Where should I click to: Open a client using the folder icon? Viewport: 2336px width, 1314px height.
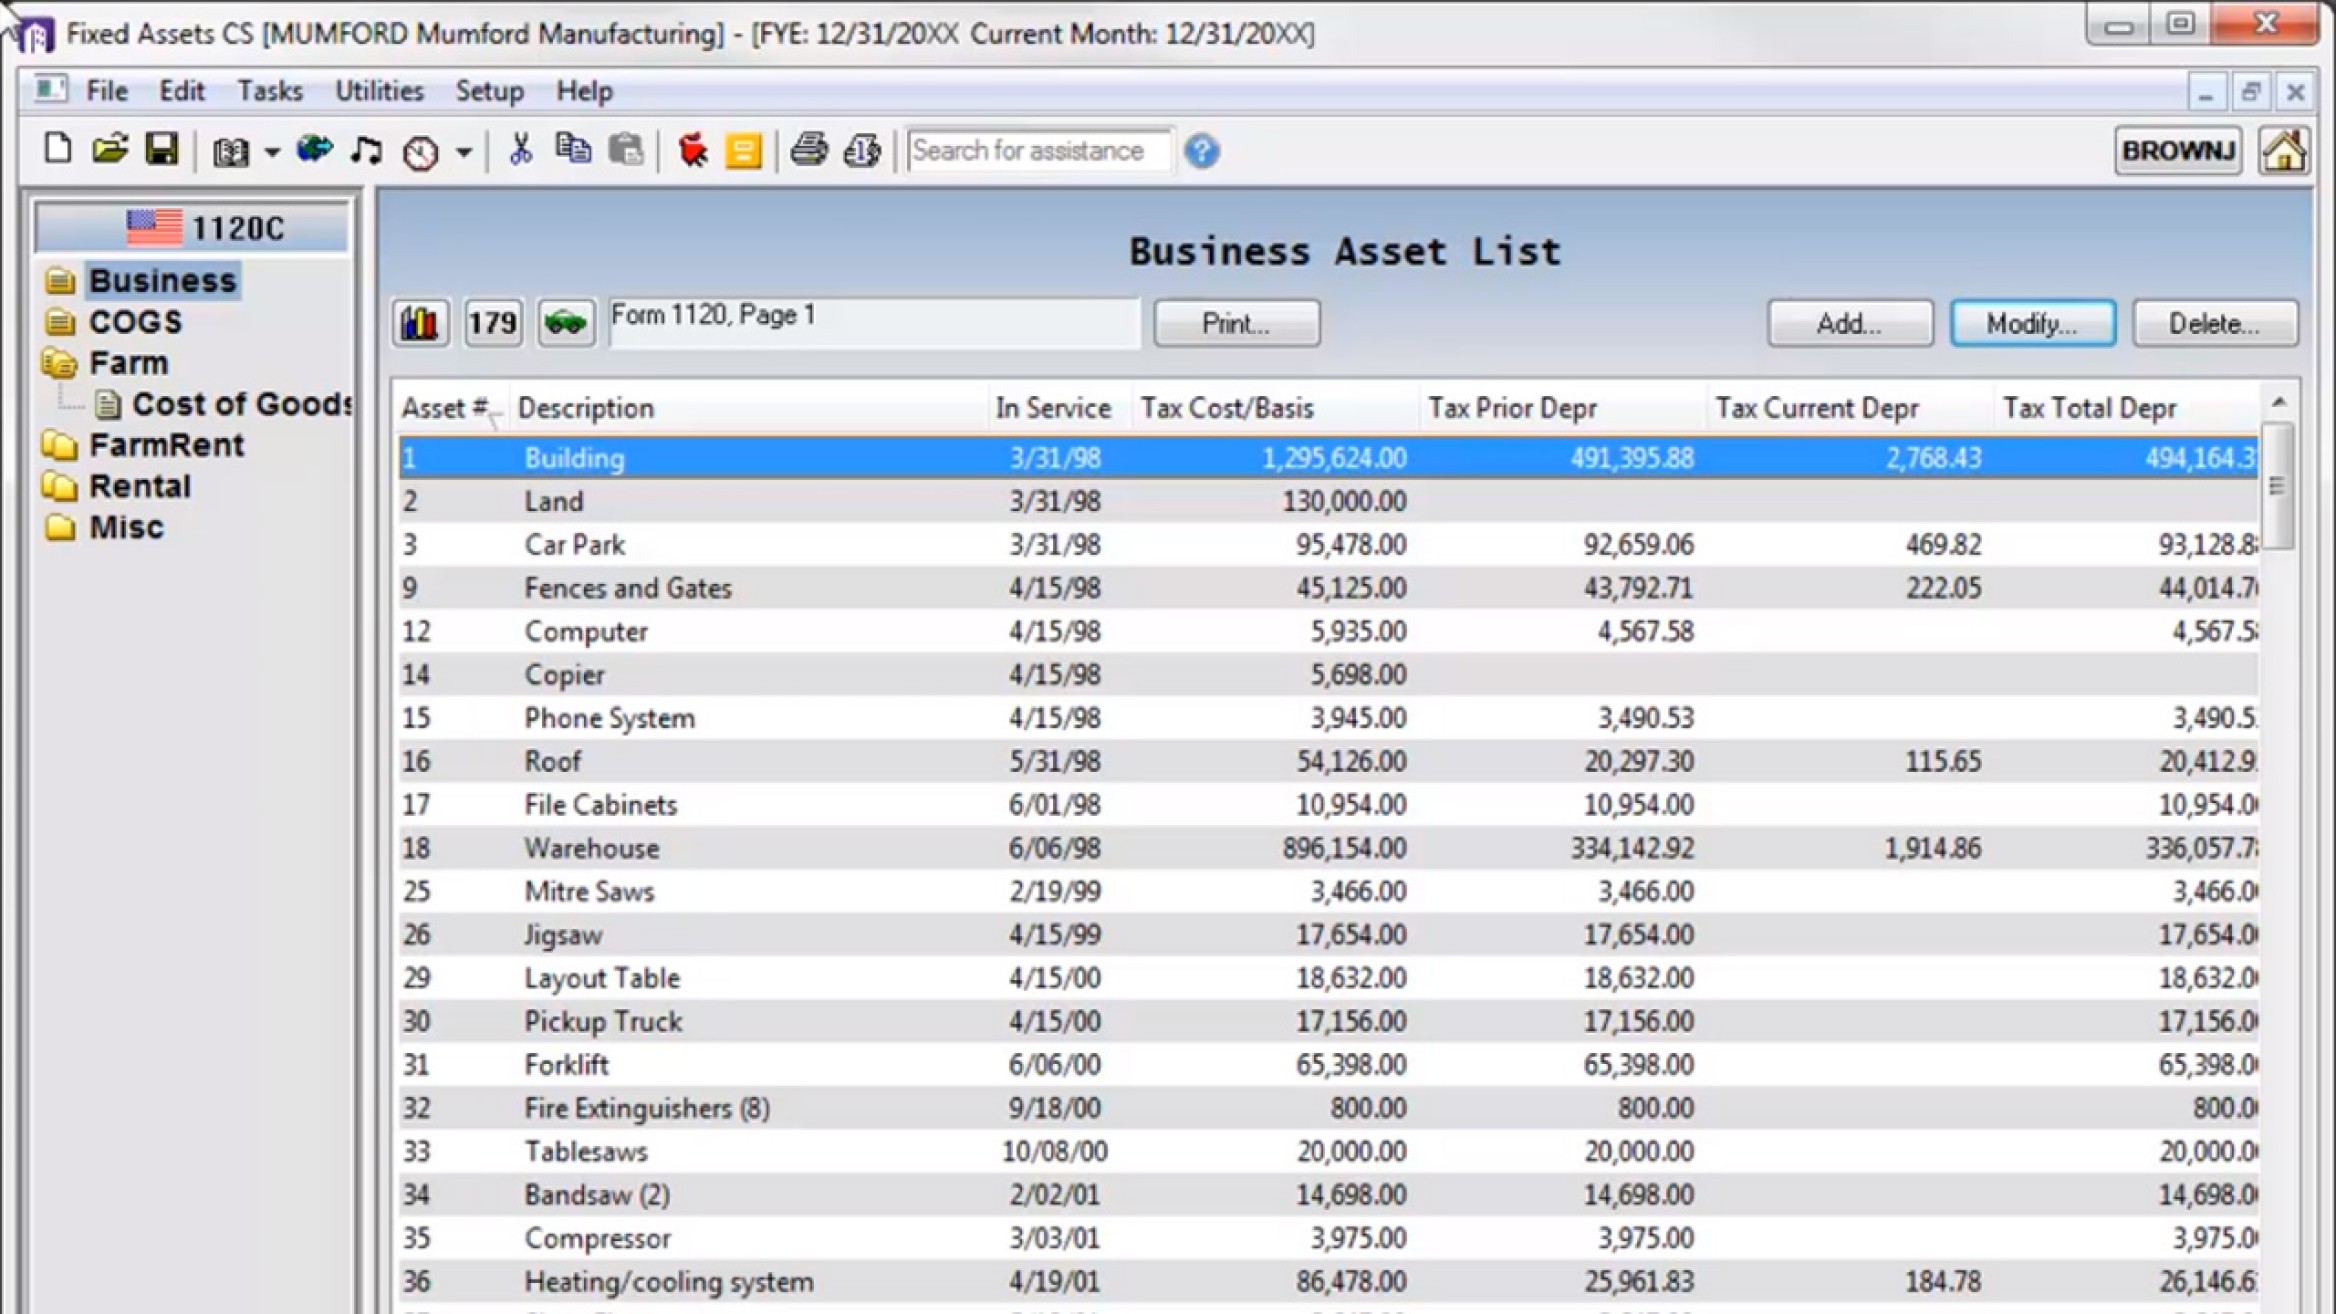click(110, 149)
